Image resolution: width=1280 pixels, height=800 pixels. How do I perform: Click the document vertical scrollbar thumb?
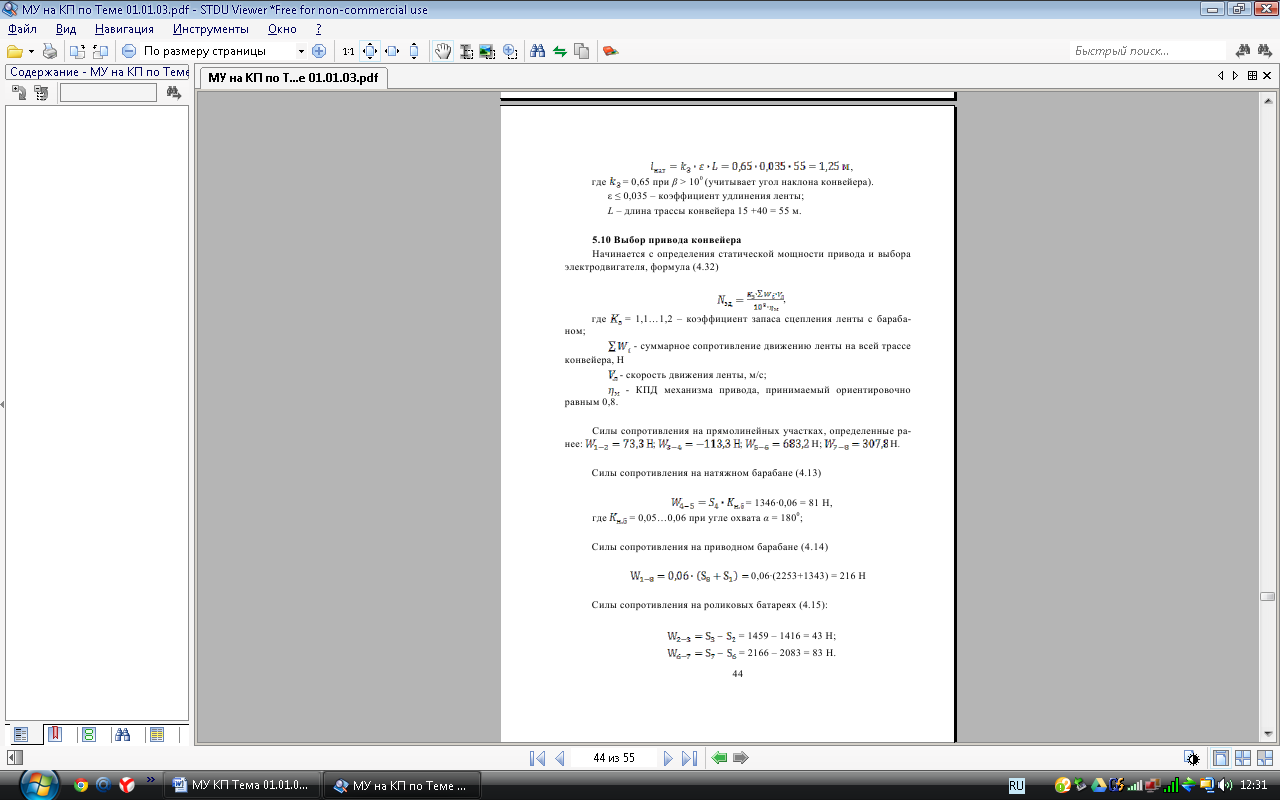click(1267, 596)
